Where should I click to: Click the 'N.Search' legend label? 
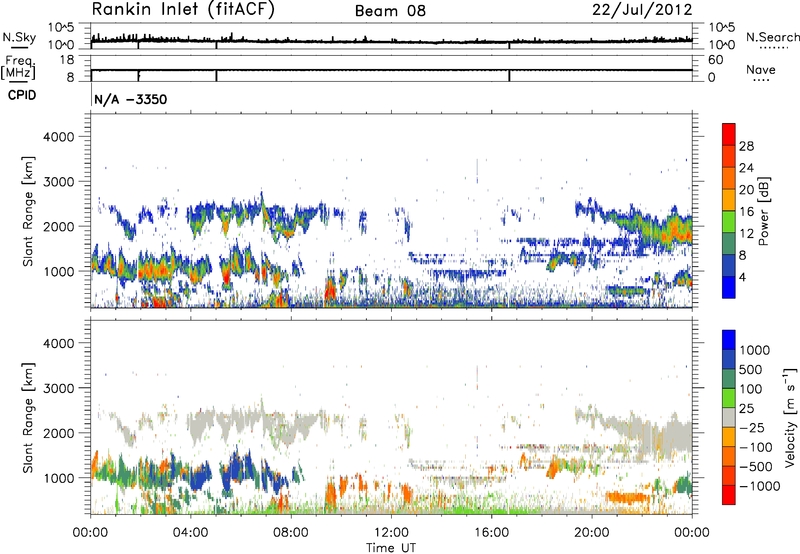pos(772,37)
